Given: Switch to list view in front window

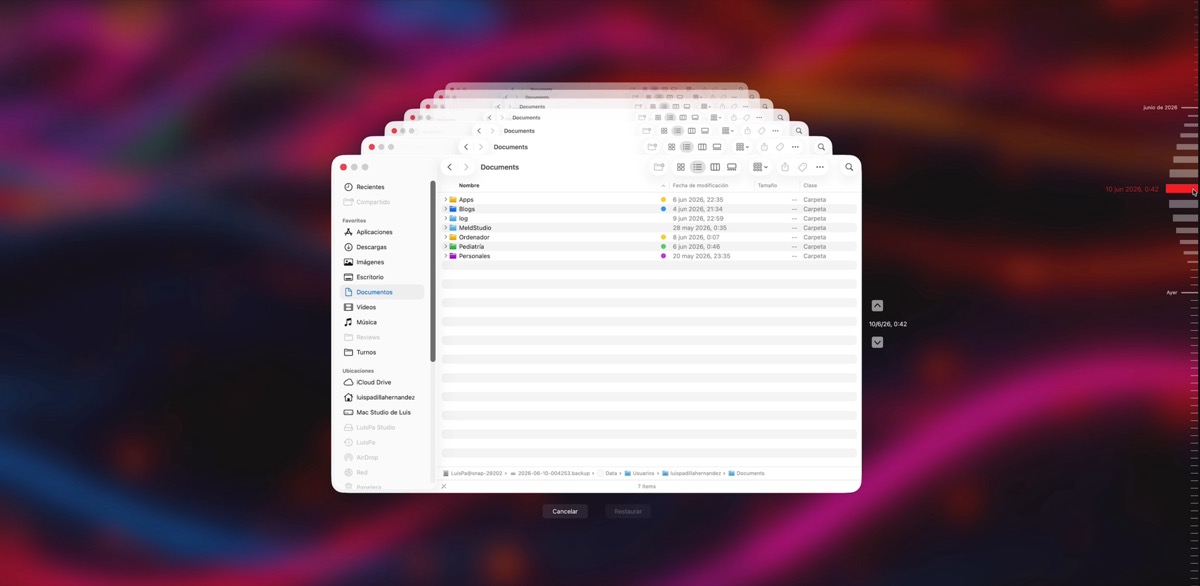Looking at the screenshot, I should click(698, 167).
